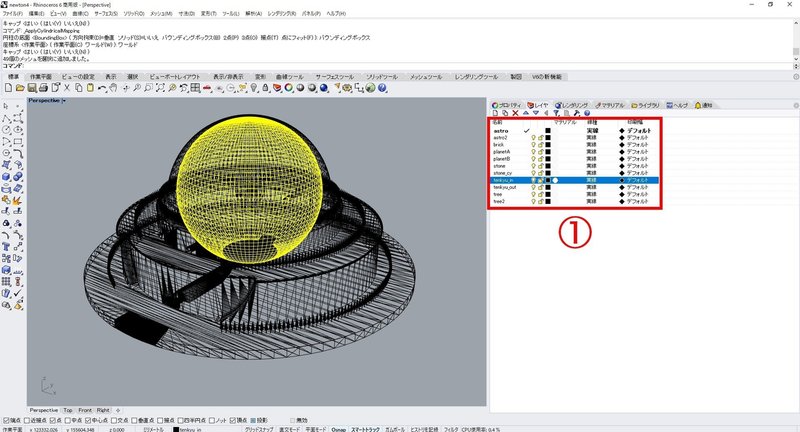Toggle visibility bulb of brick layer

[x=534, y=145]
